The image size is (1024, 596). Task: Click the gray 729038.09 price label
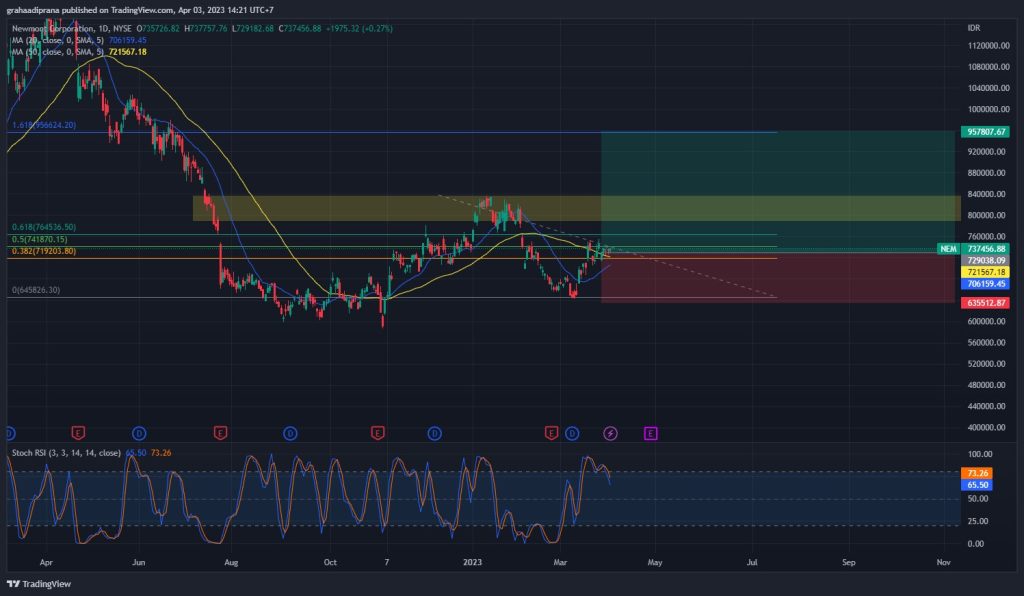point(986,260)
